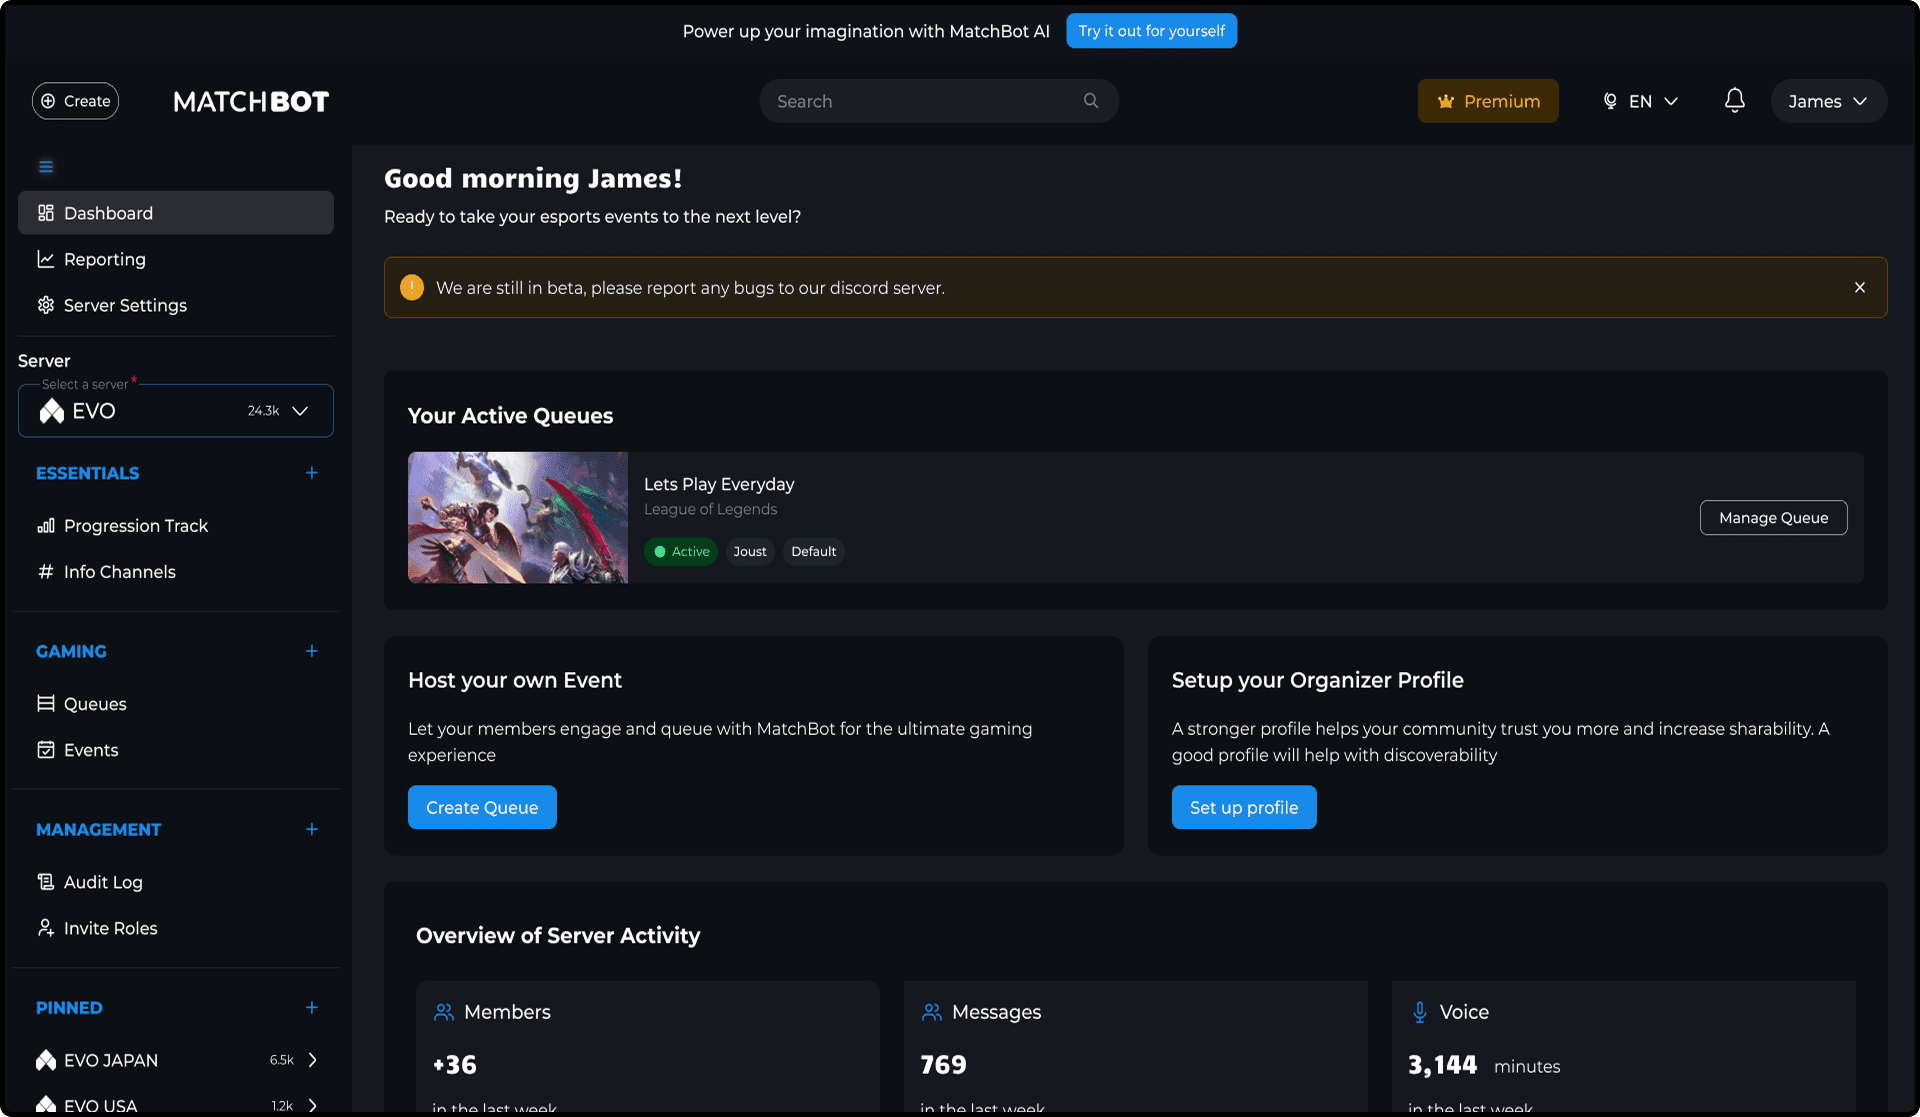Screen dimensions: 1920x1117
Task: Click the search magnifier icon
Action: pyautogui.click(x=1091, y=101)
